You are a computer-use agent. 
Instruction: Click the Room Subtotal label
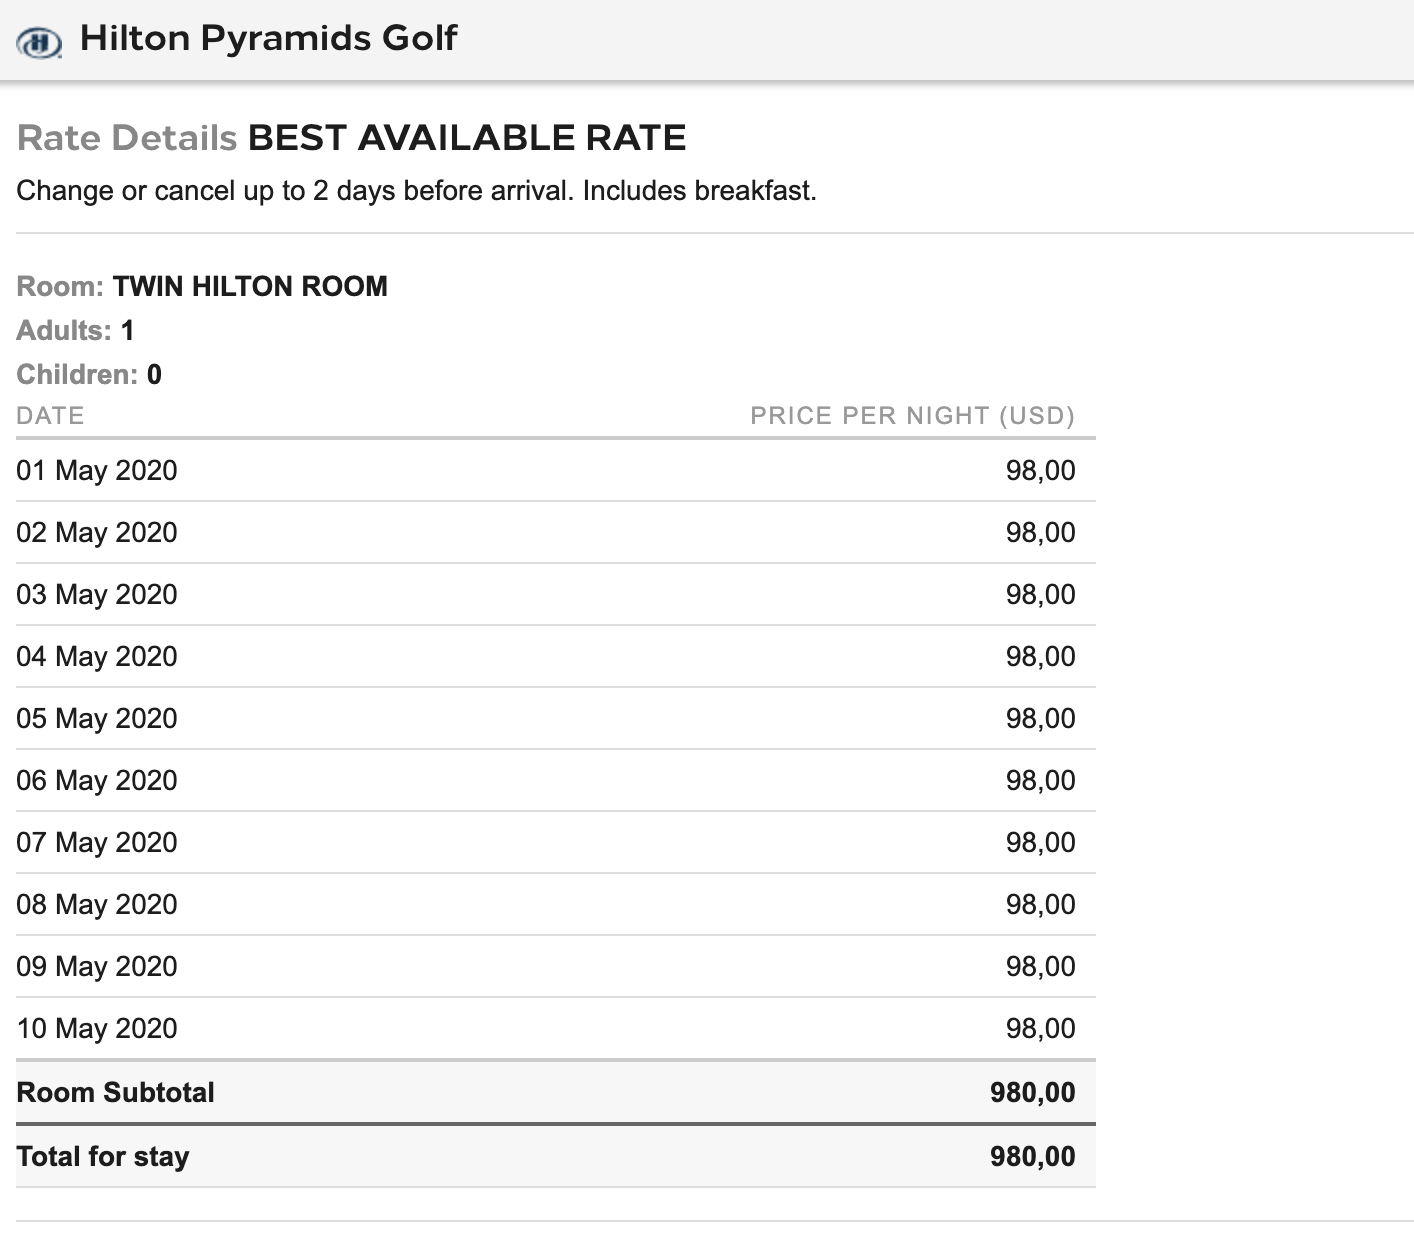click(x=115, y=1092)
